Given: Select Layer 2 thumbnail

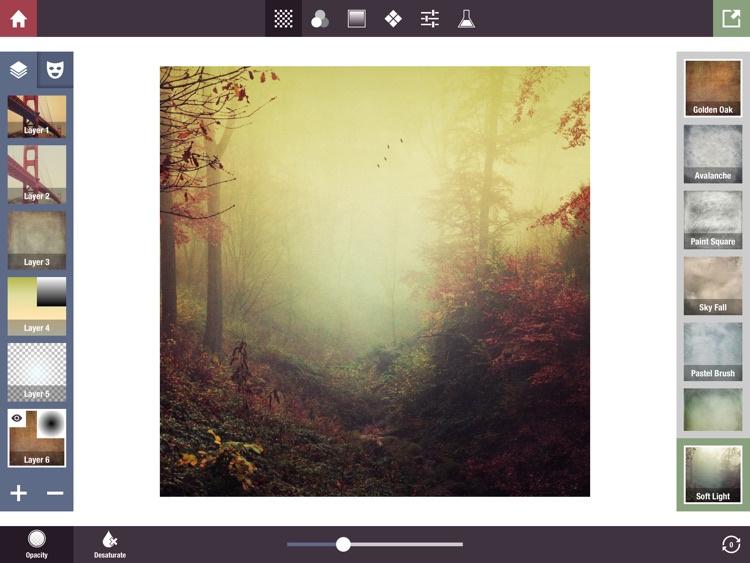Looking at the screenshot, I should (37, 175).
